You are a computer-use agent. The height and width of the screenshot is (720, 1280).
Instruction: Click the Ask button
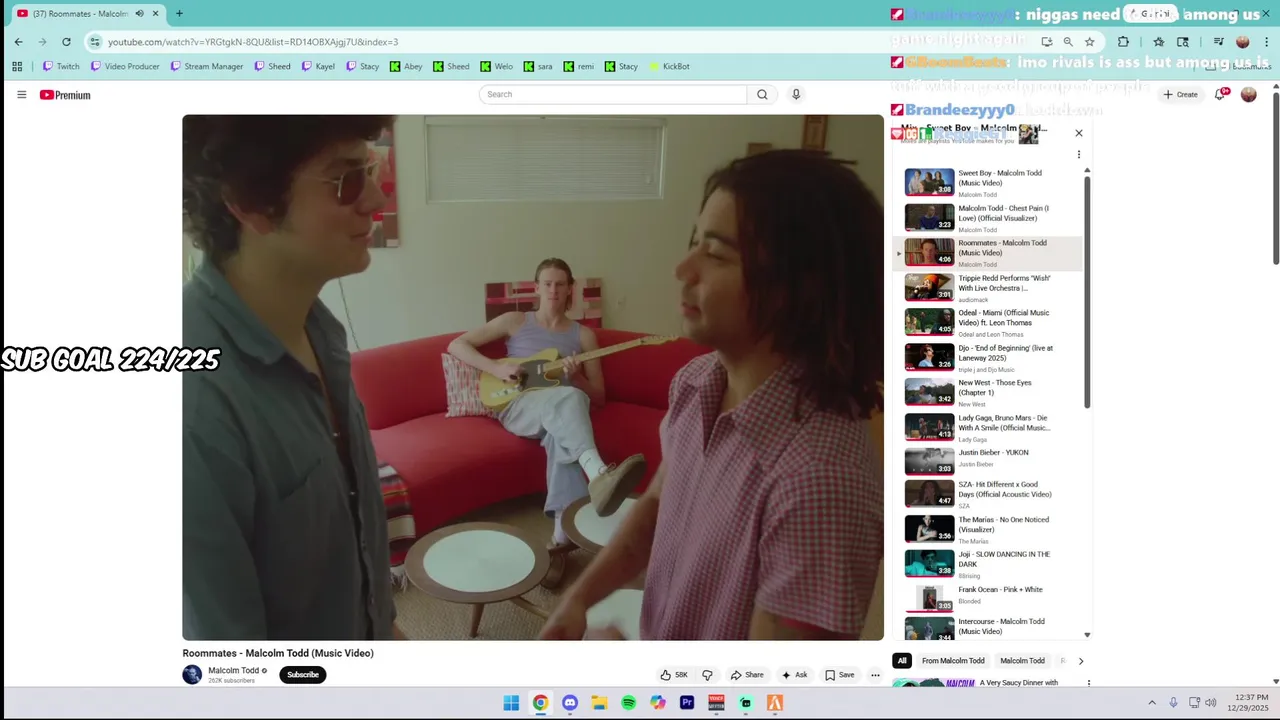point(795,675)
